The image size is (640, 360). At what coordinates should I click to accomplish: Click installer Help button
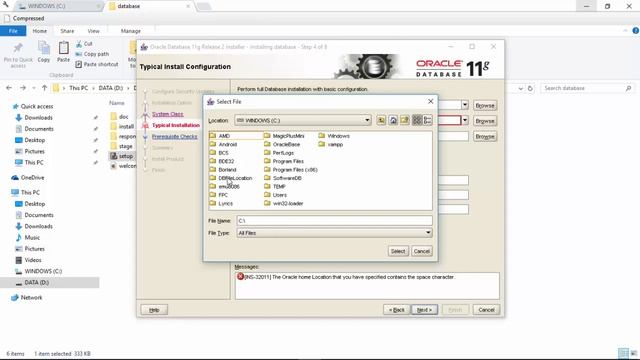click(x=154, y=310)
